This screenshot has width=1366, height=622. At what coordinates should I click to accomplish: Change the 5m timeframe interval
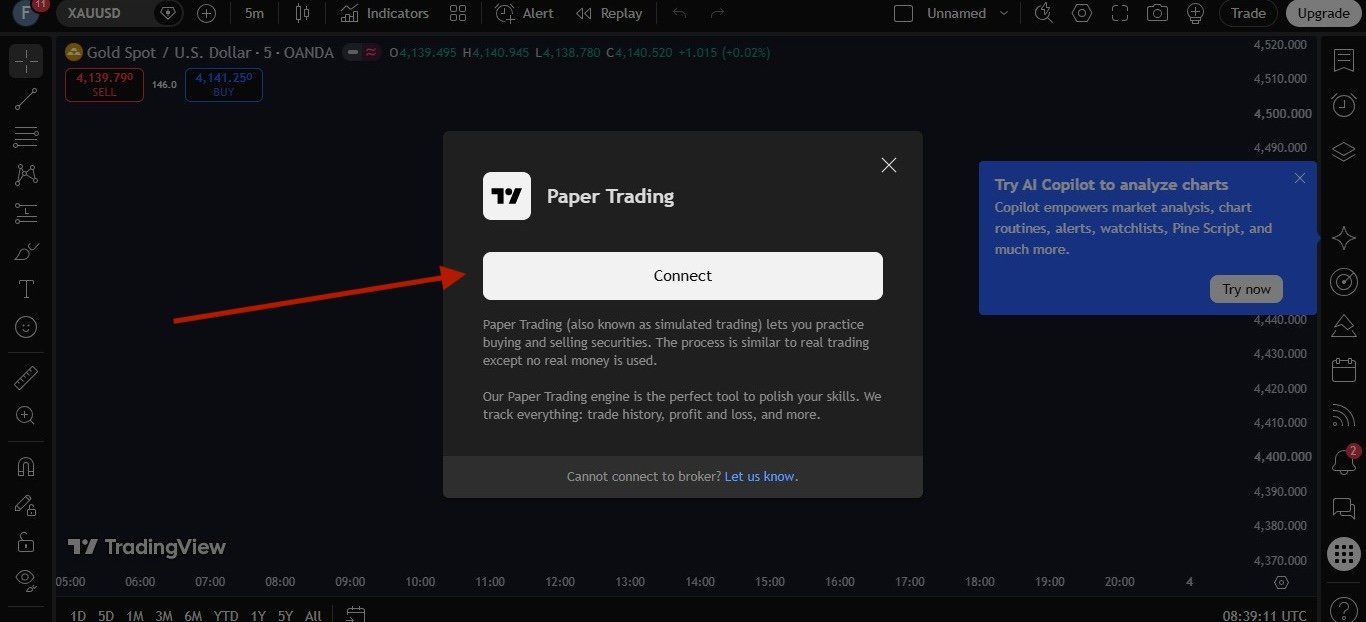coord(254,13)
